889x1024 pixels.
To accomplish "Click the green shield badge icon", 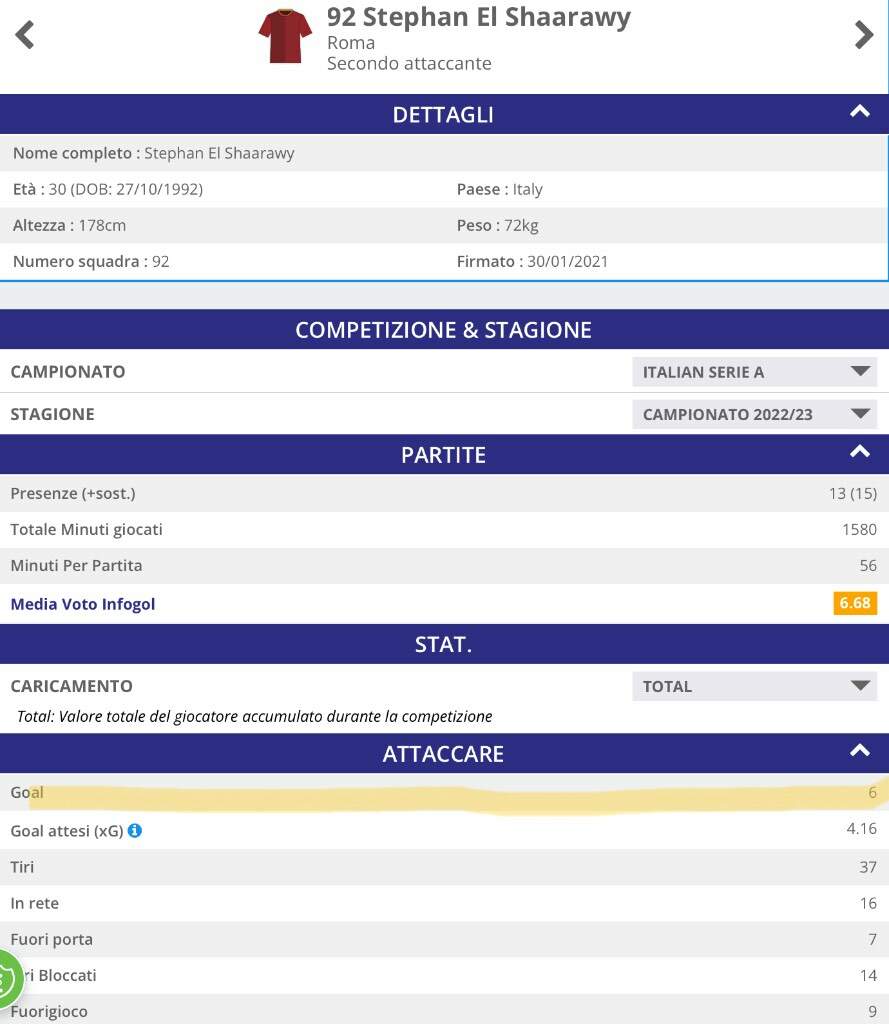I will click(x=7, y=980).
